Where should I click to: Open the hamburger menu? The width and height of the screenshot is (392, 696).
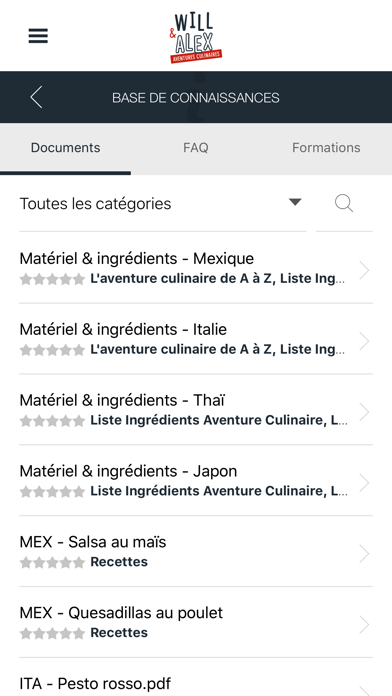[x=38, y=36]
